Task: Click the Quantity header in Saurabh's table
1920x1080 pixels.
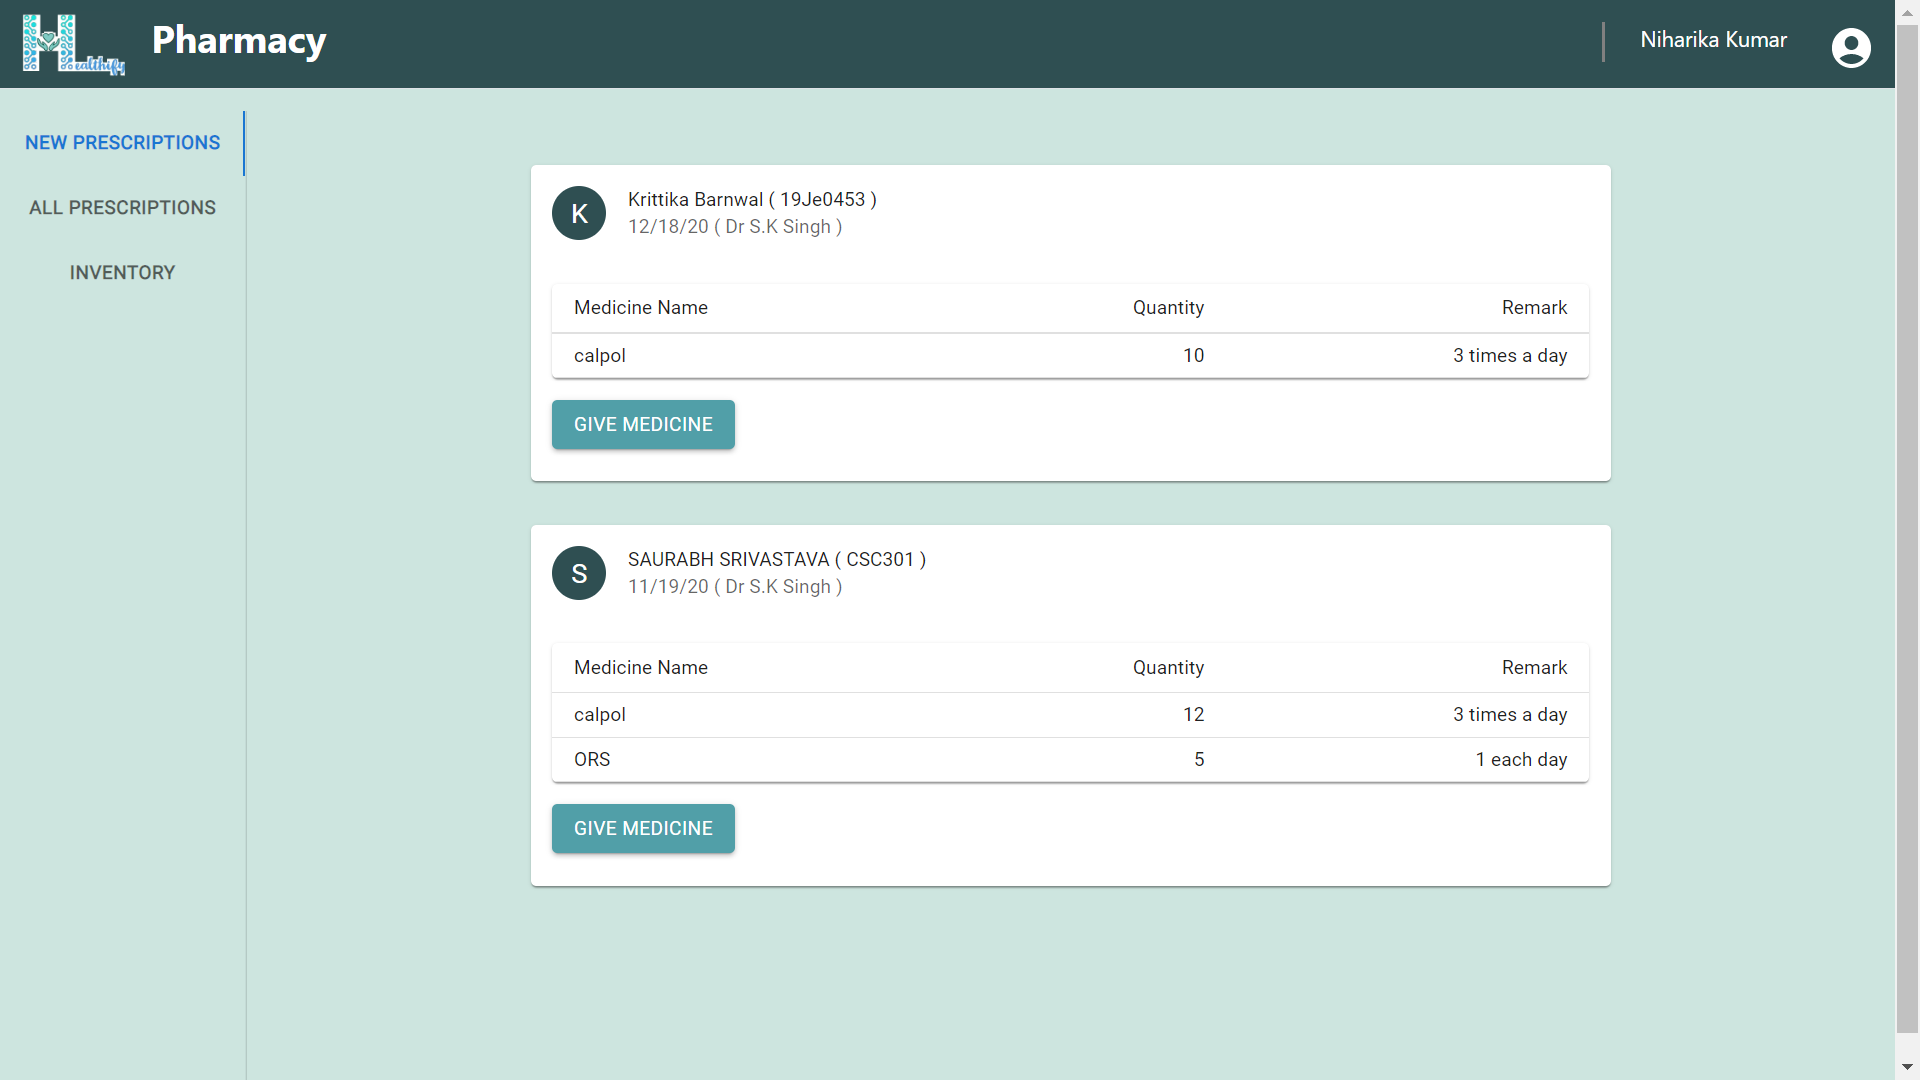Action: (1167, 668)
